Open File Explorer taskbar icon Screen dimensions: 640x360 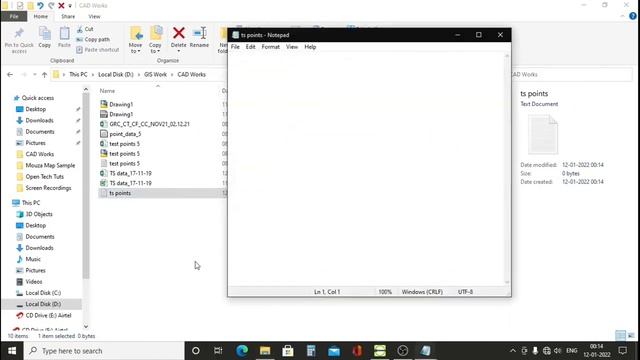[265, 351]
